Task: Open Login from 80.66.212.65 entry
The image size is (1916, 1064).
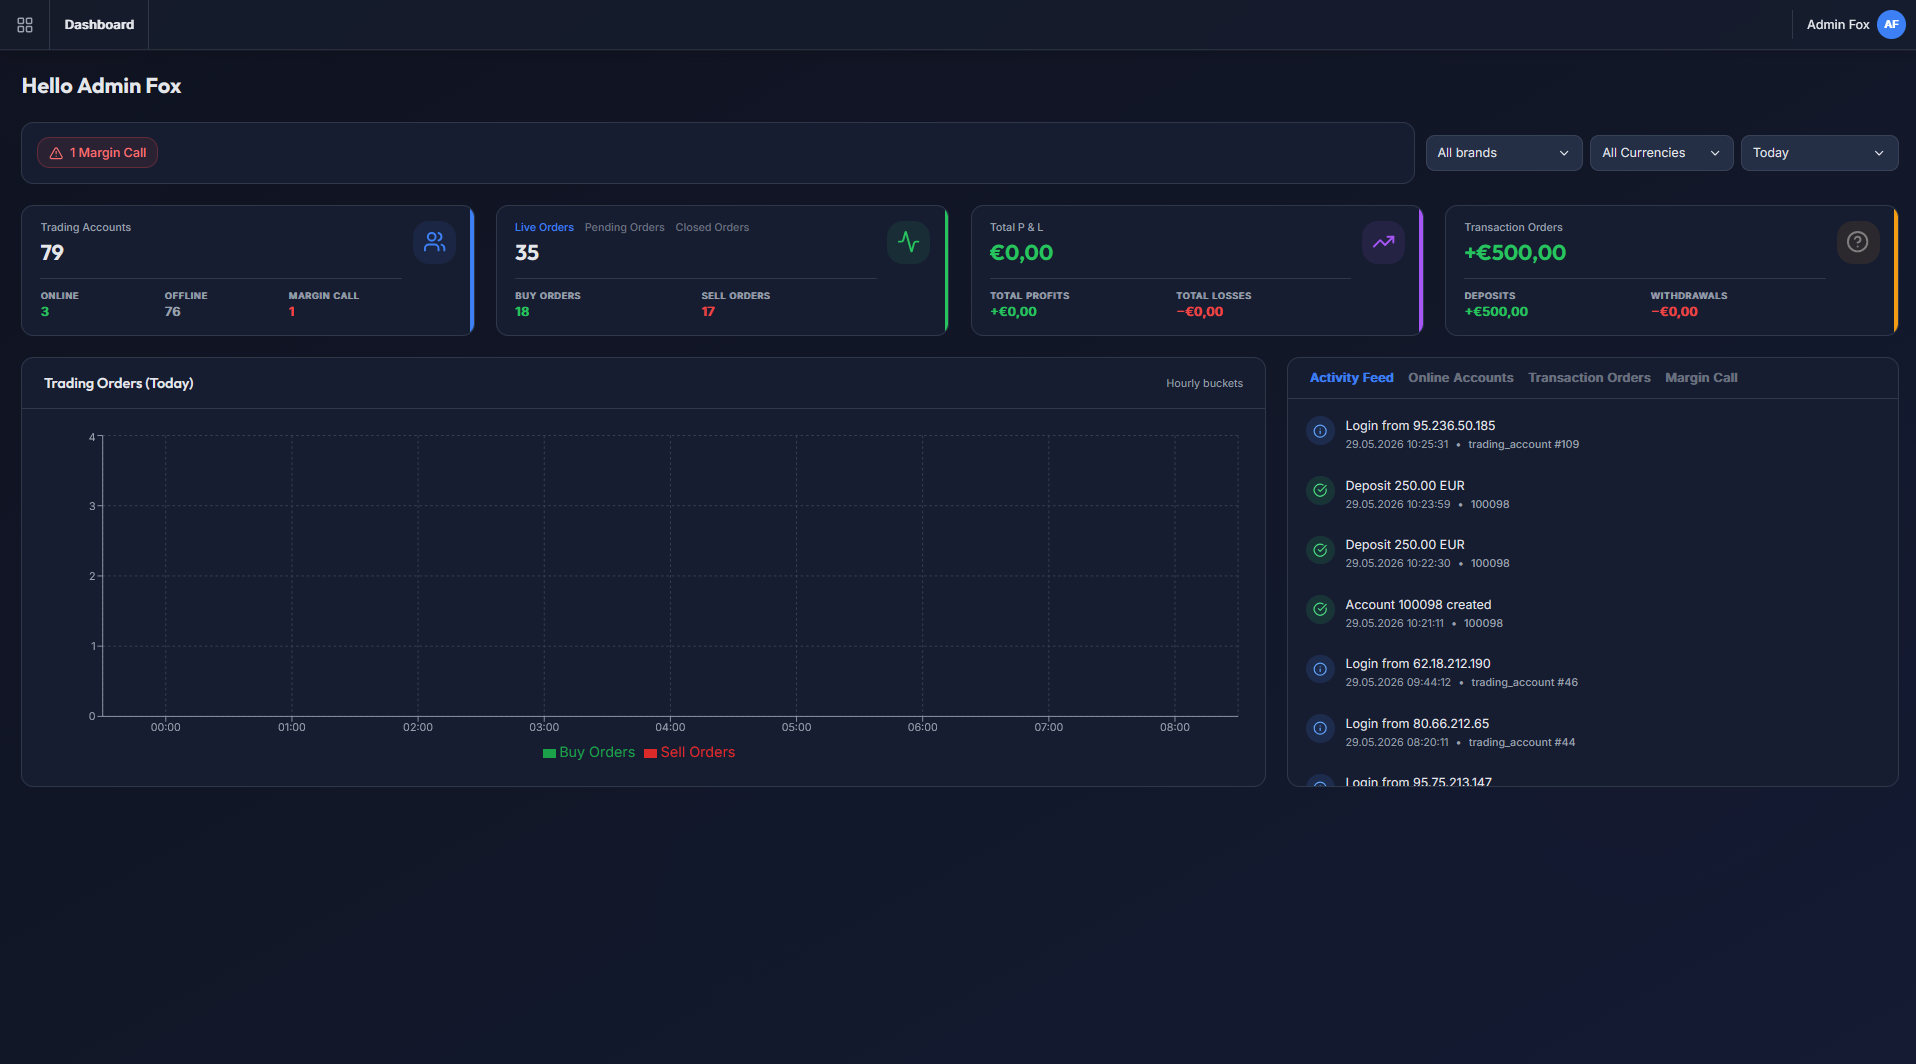Action: [x=1592, y=732]
